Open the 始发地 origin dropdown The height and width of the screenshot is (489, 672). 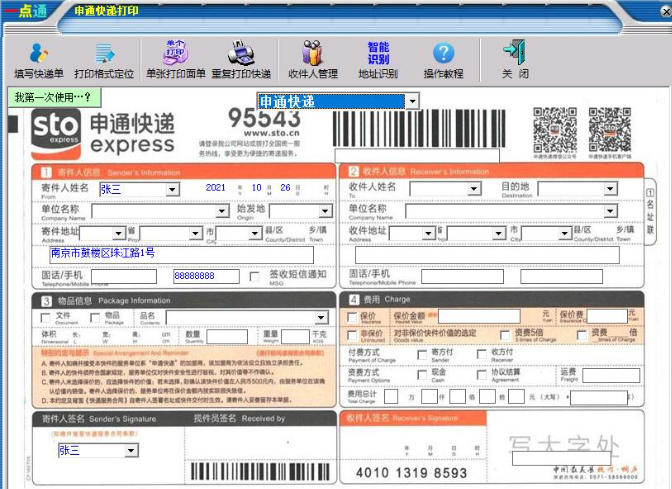click(x=325, y=211)
